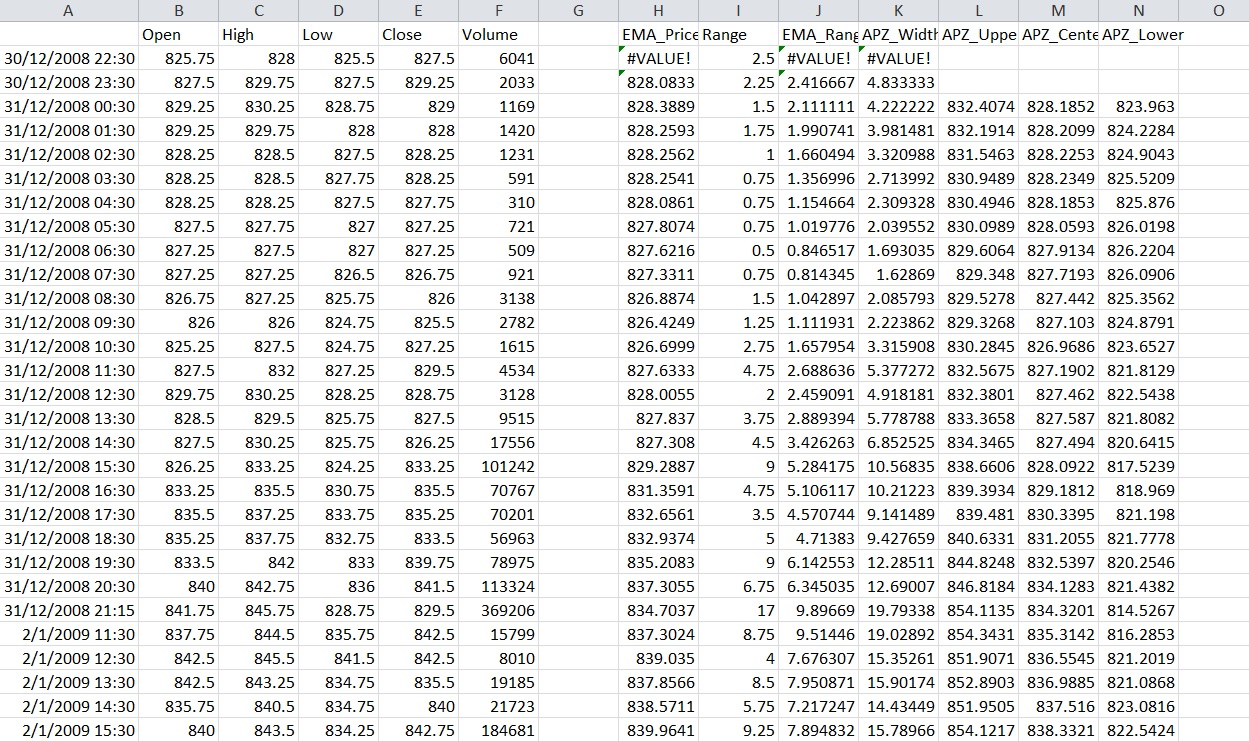Select the Volume column header F
The height and width of the screenshot is (741, 1249).
(498, 10)
